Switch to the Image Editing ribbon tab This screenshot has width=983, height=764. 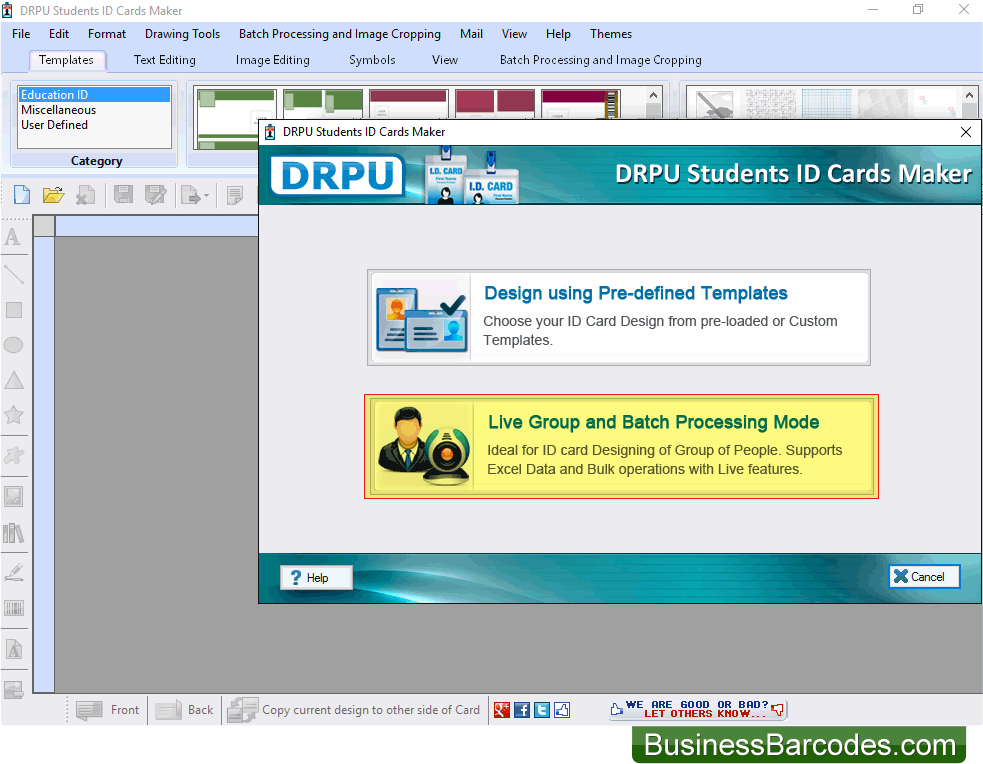(x=273, y=60)
